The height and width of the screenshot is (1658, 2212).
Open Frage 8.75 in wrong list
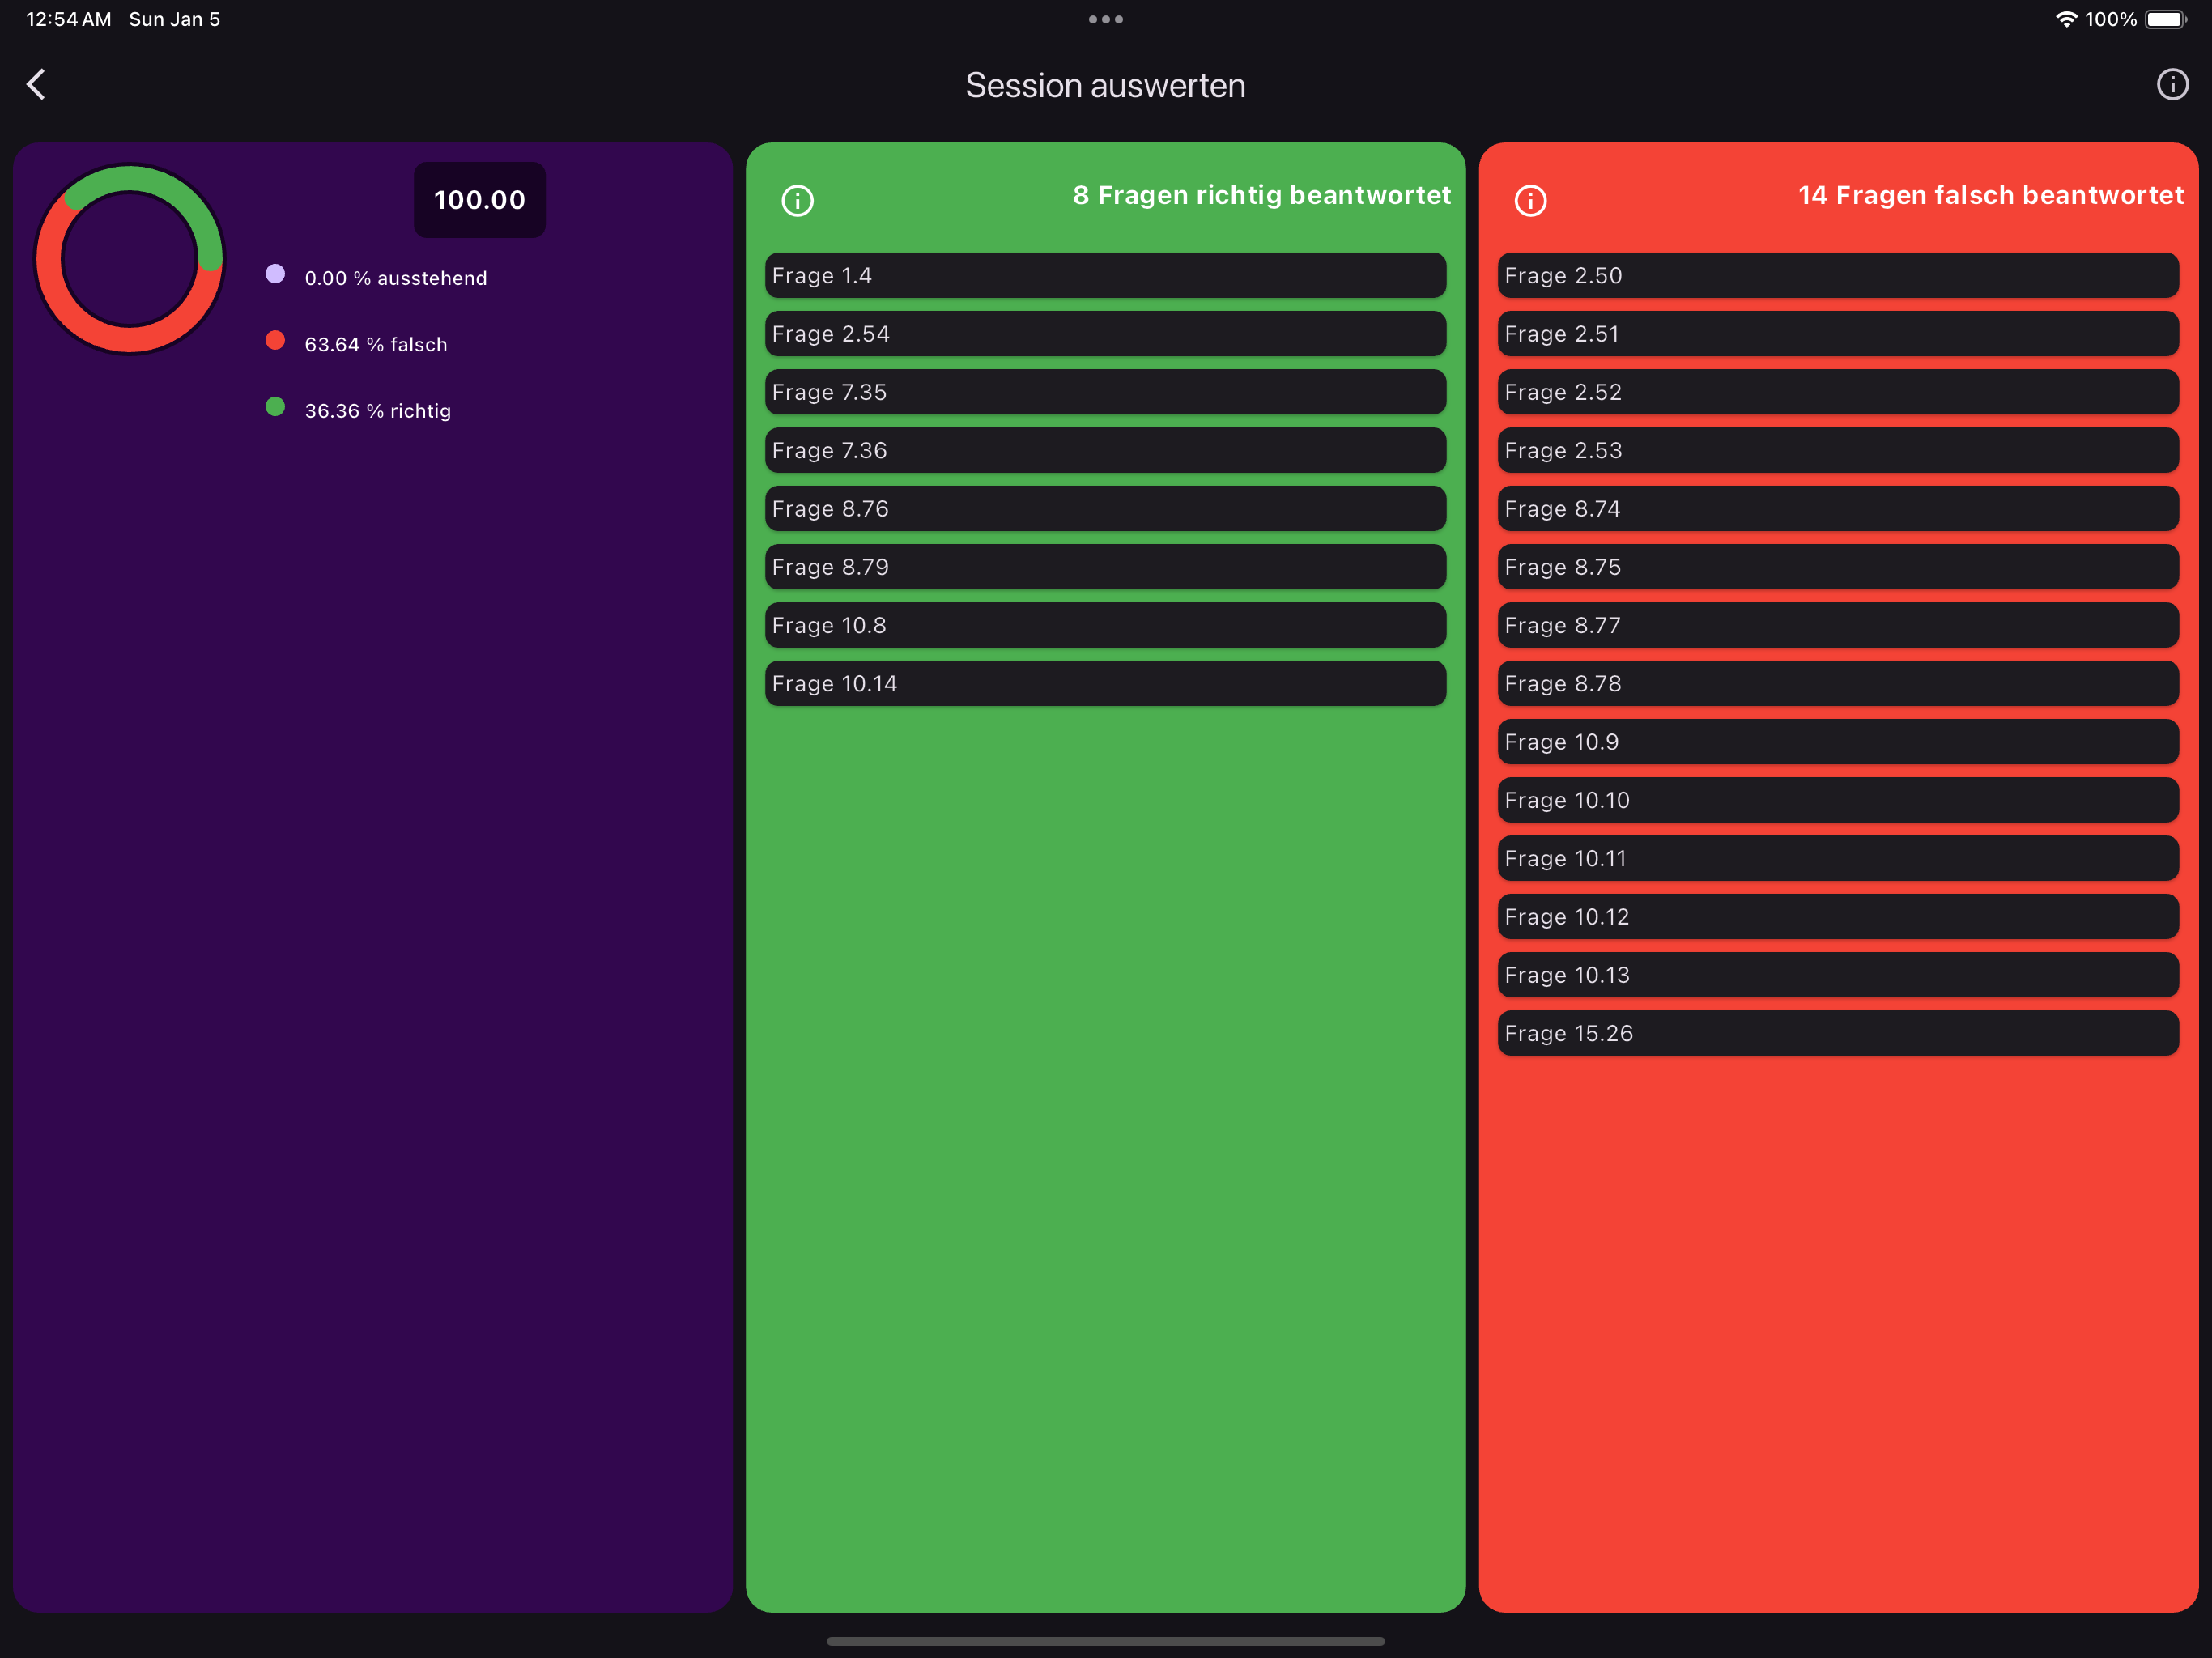tap(1838, 567)
